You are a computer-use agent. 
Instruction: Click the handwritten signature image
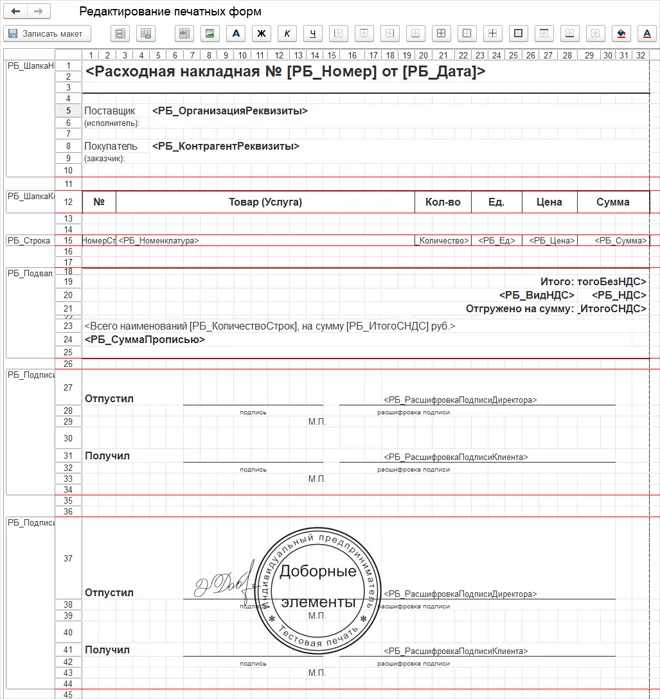point(225,582)
